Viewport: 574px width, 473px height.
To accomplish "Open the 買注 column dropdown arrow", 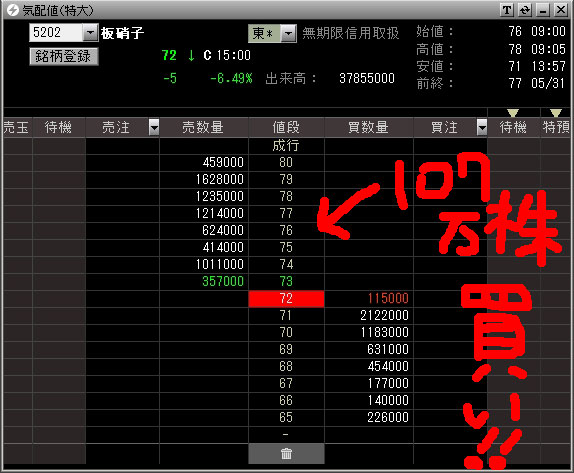I will coord(482,127).
